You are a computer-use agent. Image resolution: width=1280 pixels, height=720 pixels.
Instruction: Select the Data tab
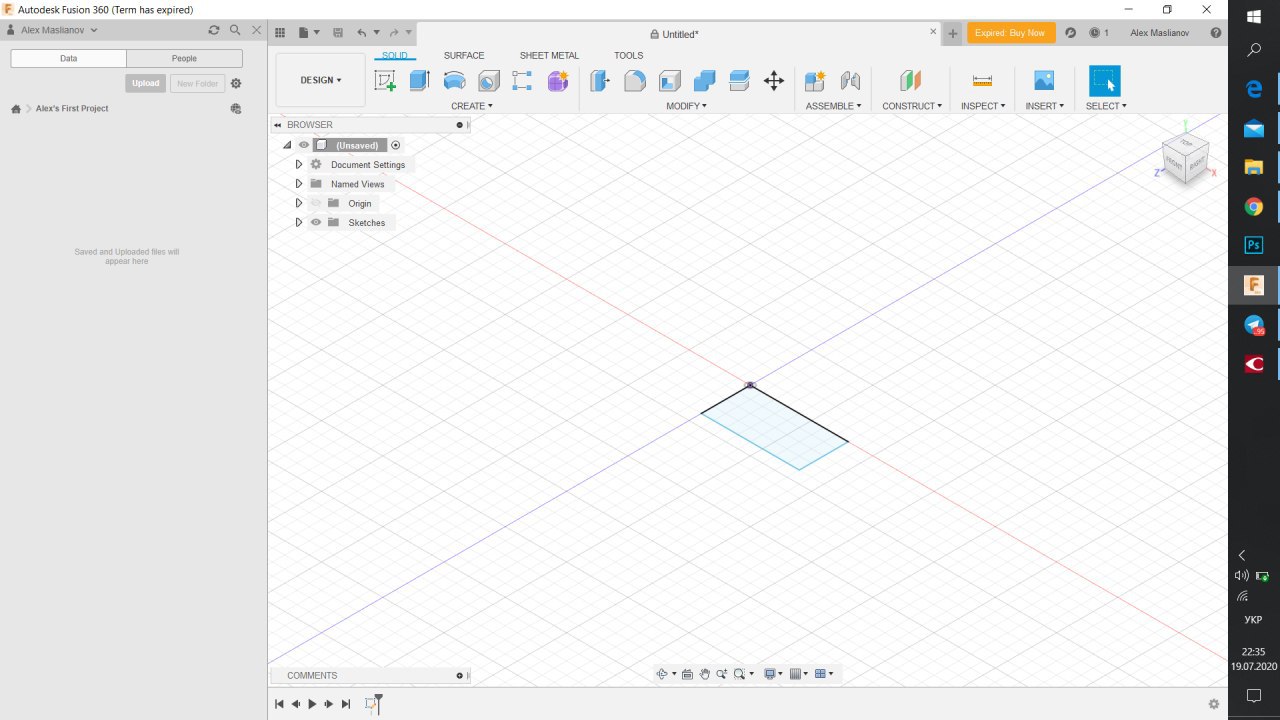69,58
